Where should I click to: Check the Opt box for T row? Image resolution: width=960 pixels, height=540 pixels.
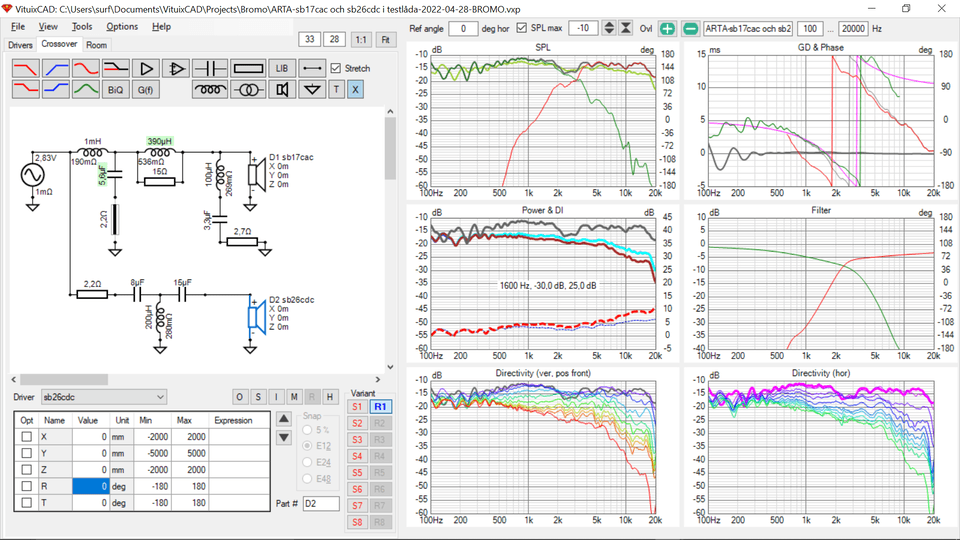tap(26, 503)
